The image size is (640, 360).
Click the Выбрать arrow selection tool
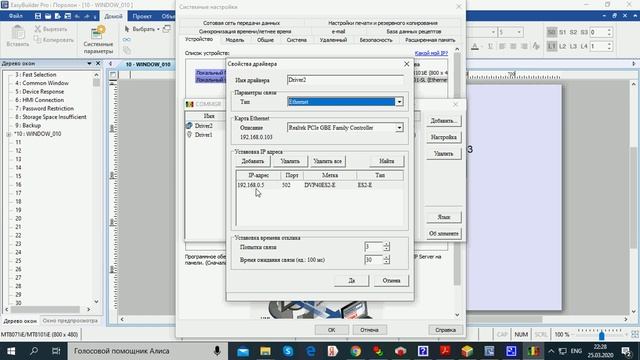[141, 29]
